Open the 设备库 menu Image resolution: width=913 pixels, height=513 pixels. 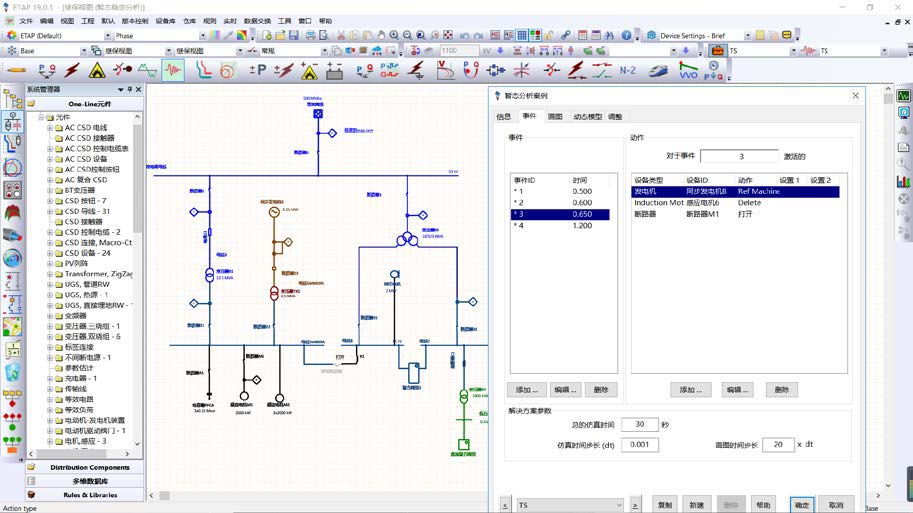(165, 20)
